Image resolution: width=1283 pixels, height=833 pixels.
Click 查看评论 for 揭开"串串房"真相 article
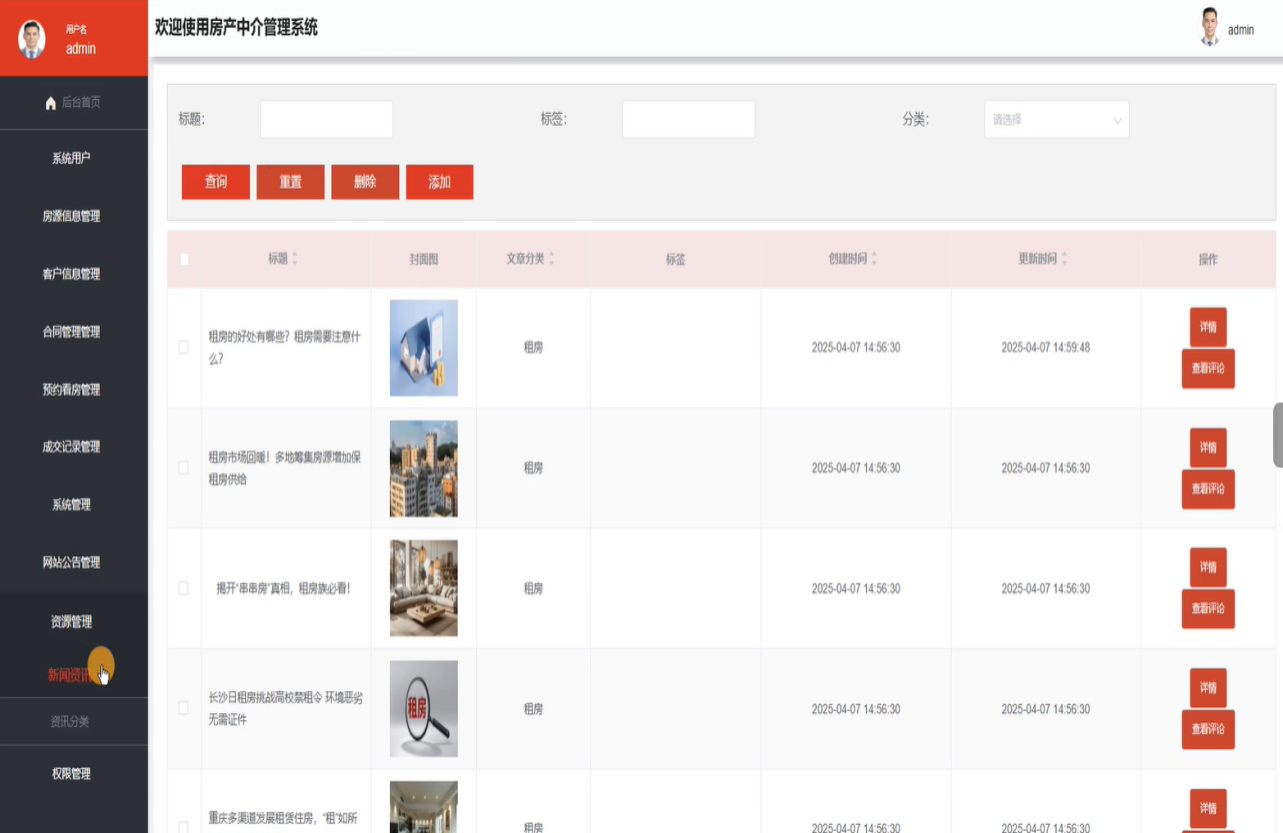(1208, 609)
